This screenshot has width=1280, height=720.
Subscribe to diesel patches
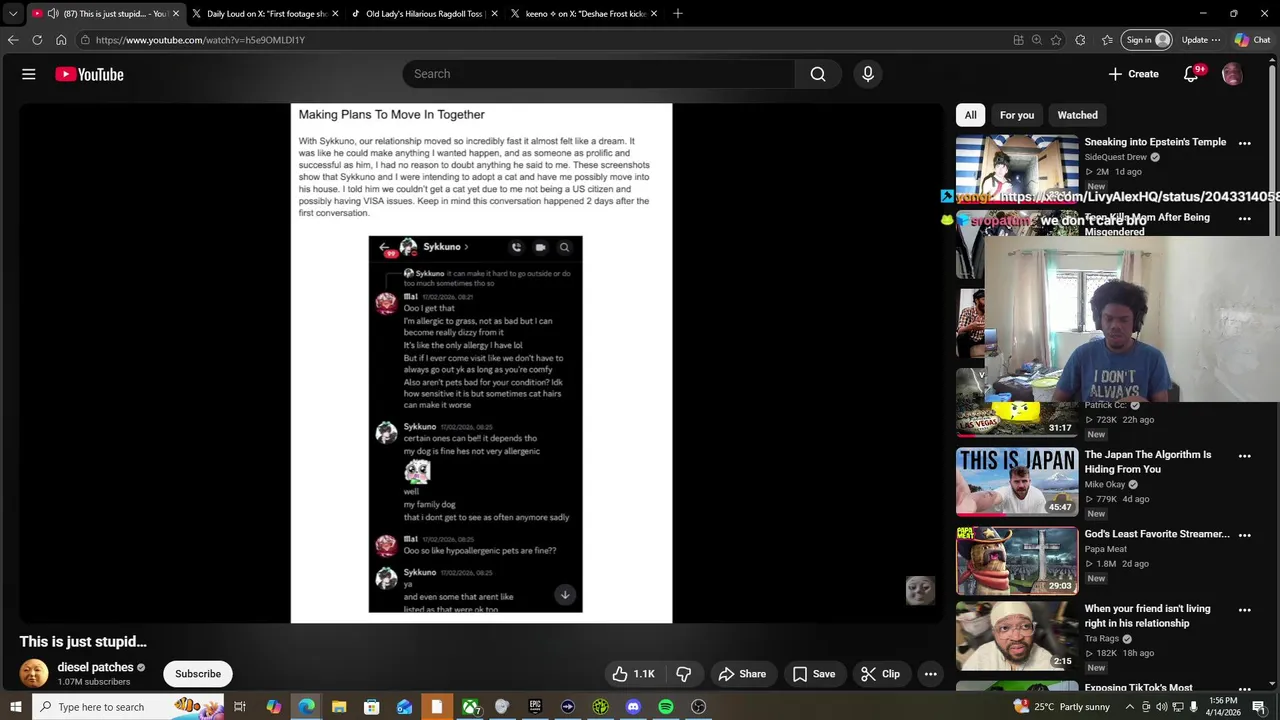pos(198,674)
